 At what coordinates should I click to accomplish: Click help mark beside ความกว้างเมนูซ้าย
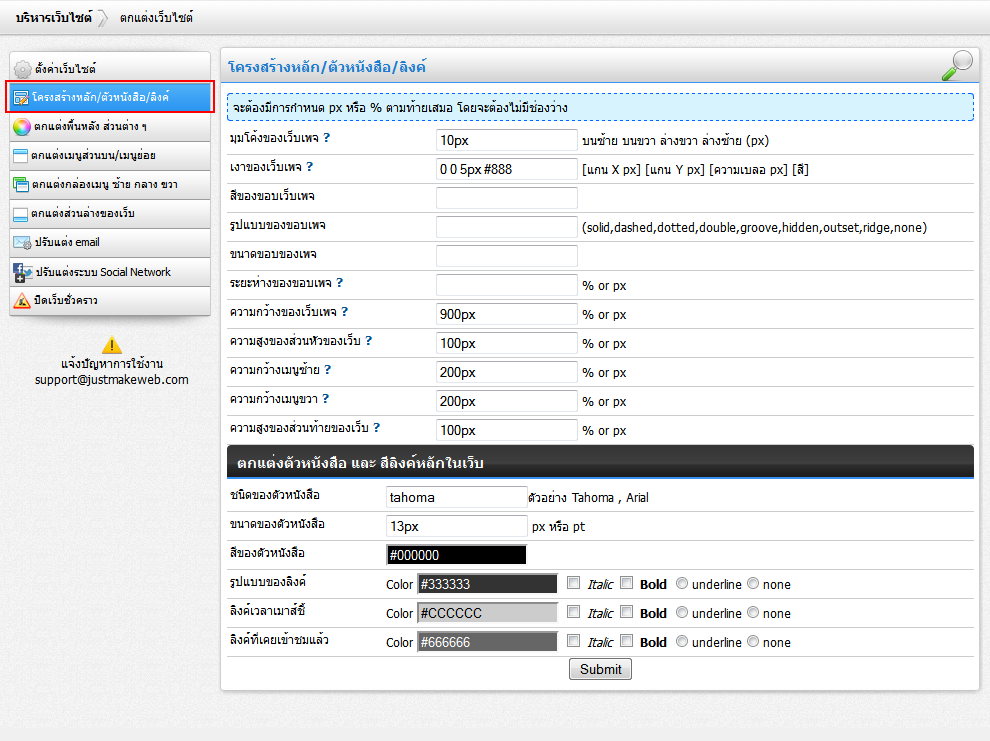pos(328,370)
